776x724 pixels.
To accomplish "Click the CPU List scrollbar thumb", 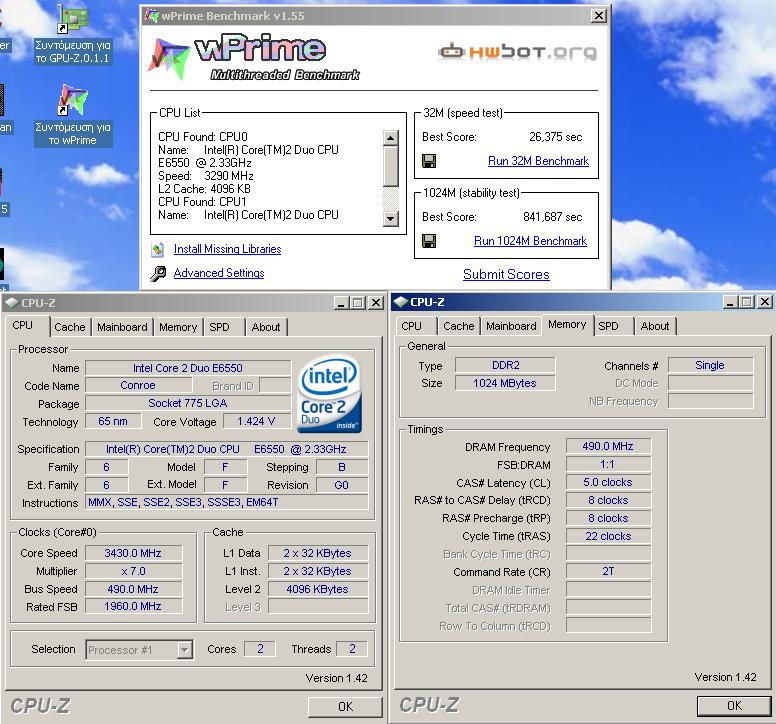I will click(x=391, y=166).
